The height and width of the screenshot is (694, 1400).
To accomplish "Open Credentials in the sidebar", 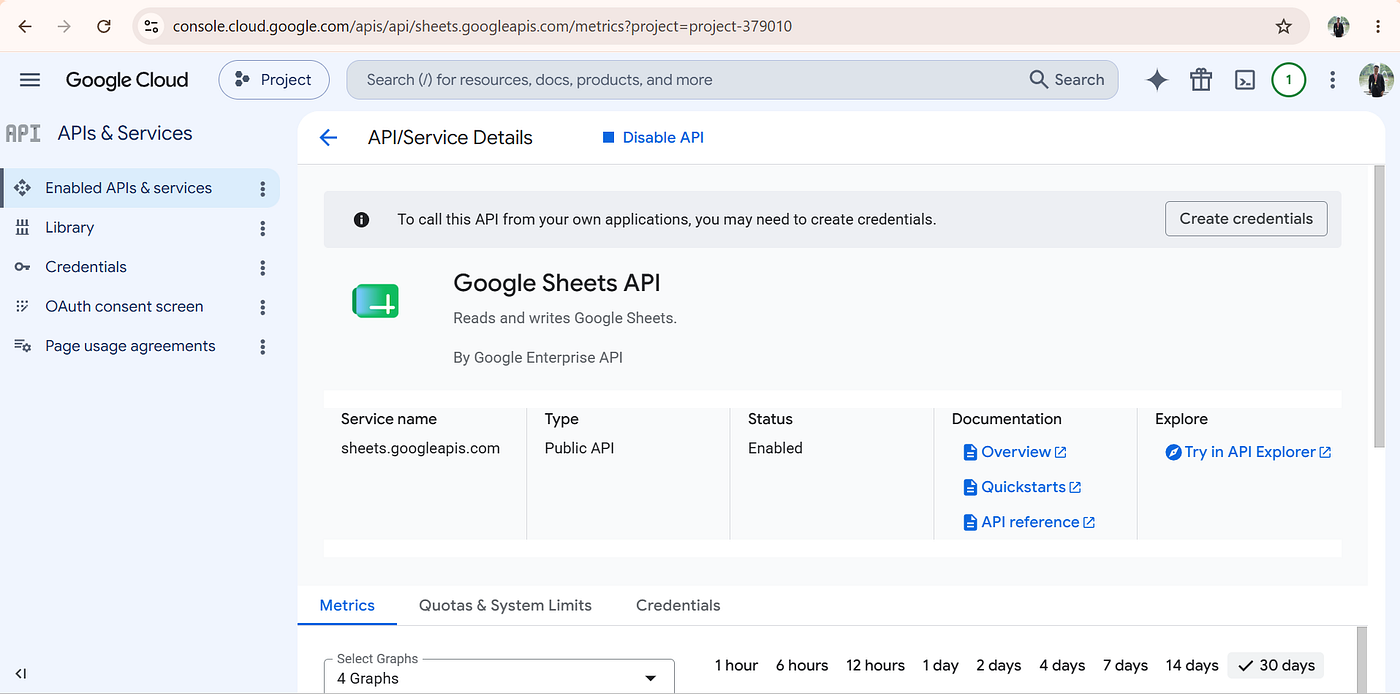I will pyautogui.click(x=86, y=267).
